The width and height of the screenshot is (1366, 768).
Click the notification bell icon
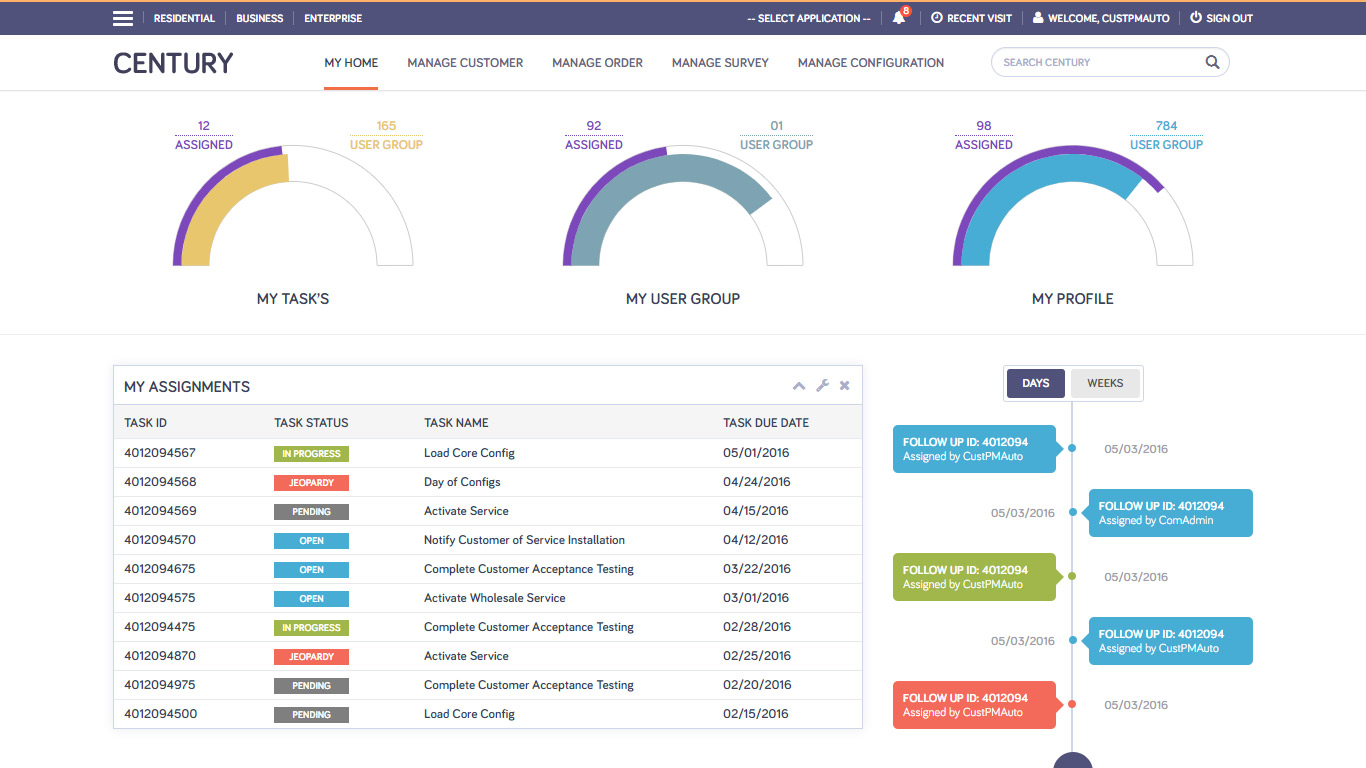point(899,18)
